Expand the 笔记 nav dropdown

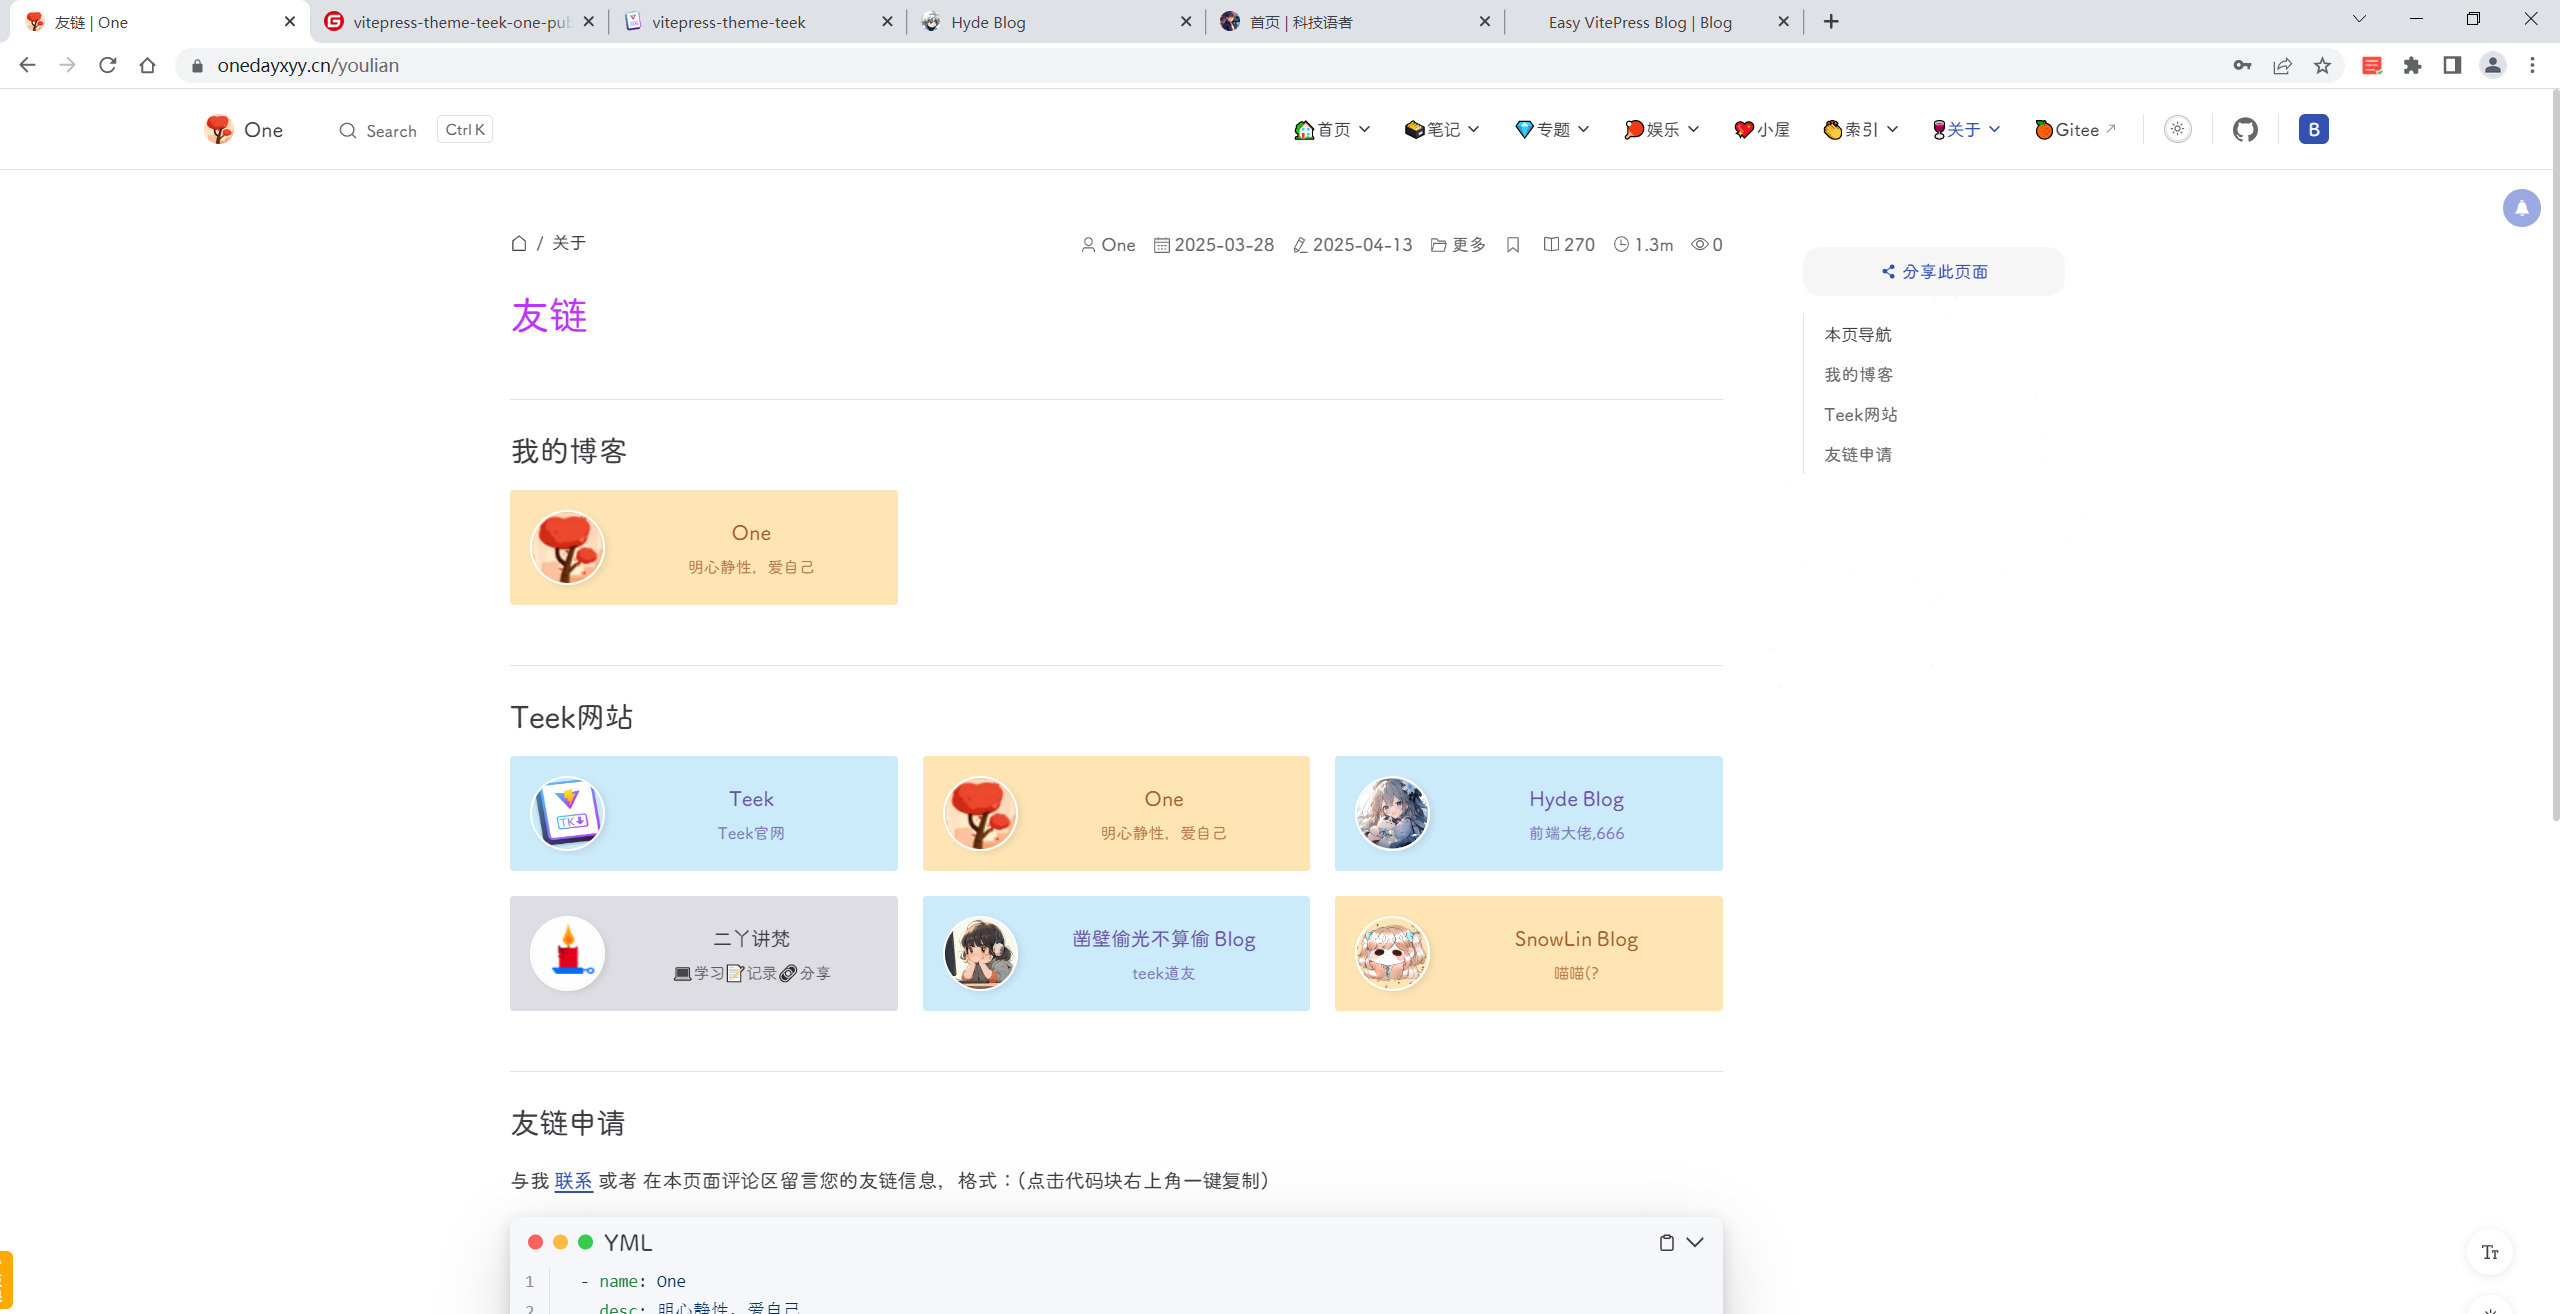(x=1441, y=130)
